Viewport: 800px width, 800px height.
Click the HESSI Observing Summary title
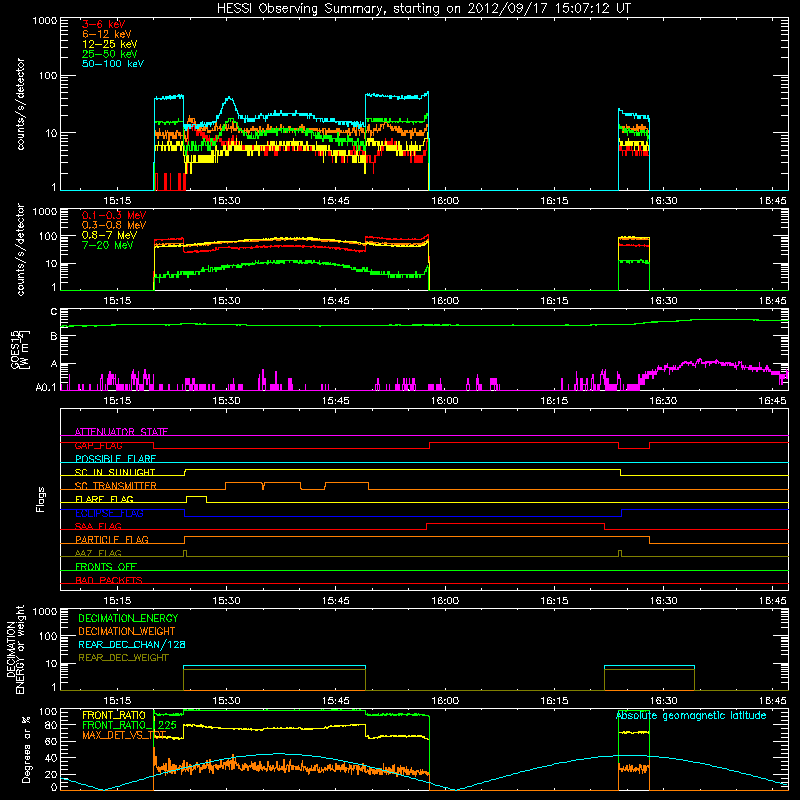[424, 8]
